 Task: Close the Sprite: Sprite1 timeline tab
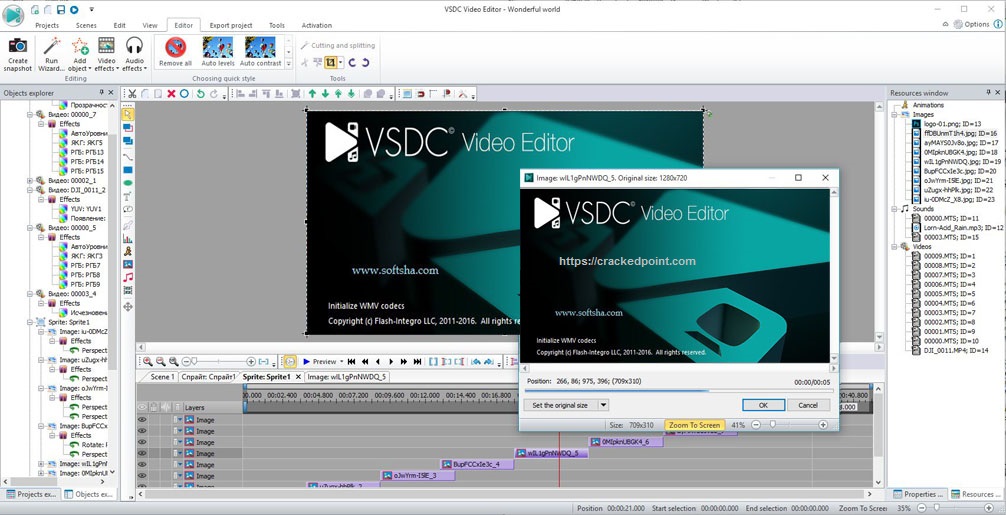click(x=298, y=377)
